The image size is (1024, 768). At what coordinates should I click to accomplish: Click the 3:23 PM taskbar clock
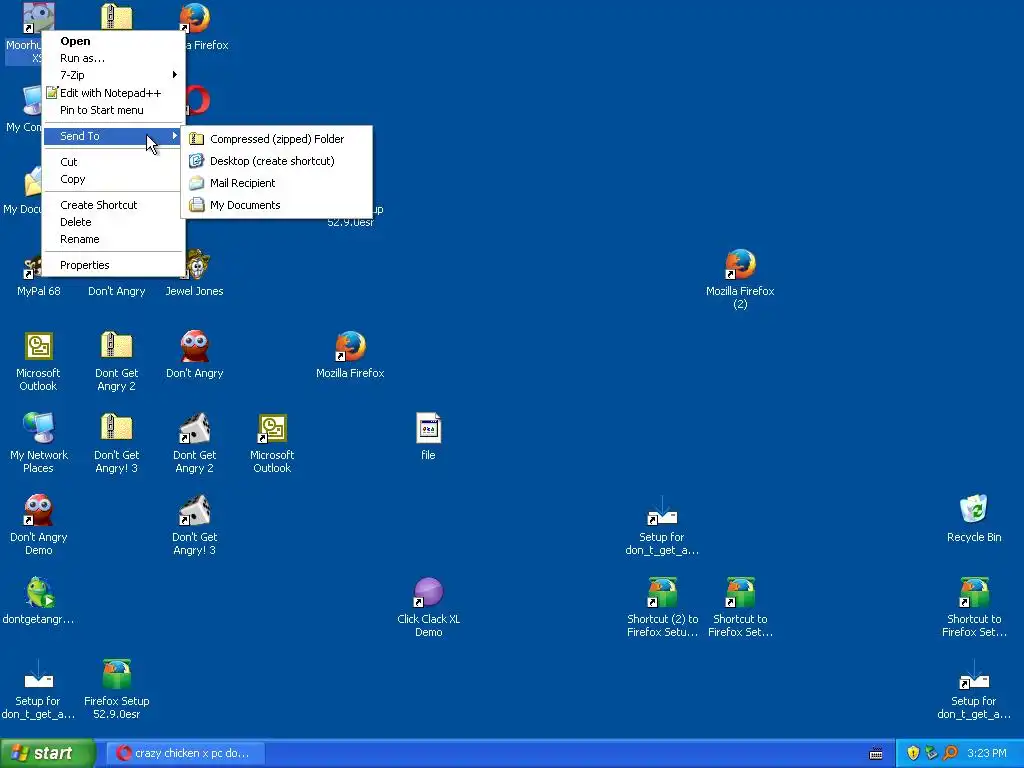coord(987,754)
